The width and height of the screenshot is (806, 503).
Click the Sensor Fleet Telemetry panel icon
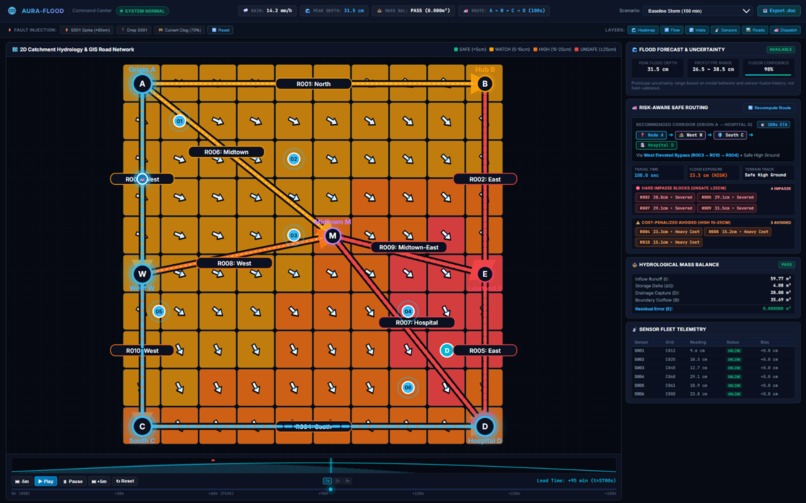pyautogui.click(x=634, y=329)
